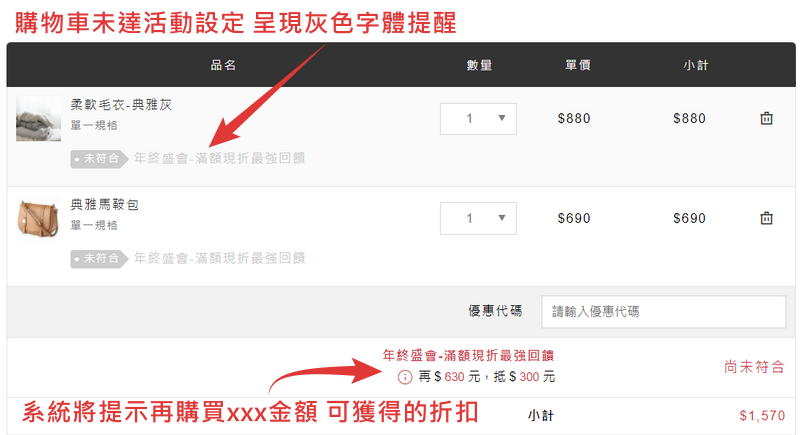
Task: Click the red 年終盛會-滿額現折最強回饋 promotion title
Action: point(468,355)
